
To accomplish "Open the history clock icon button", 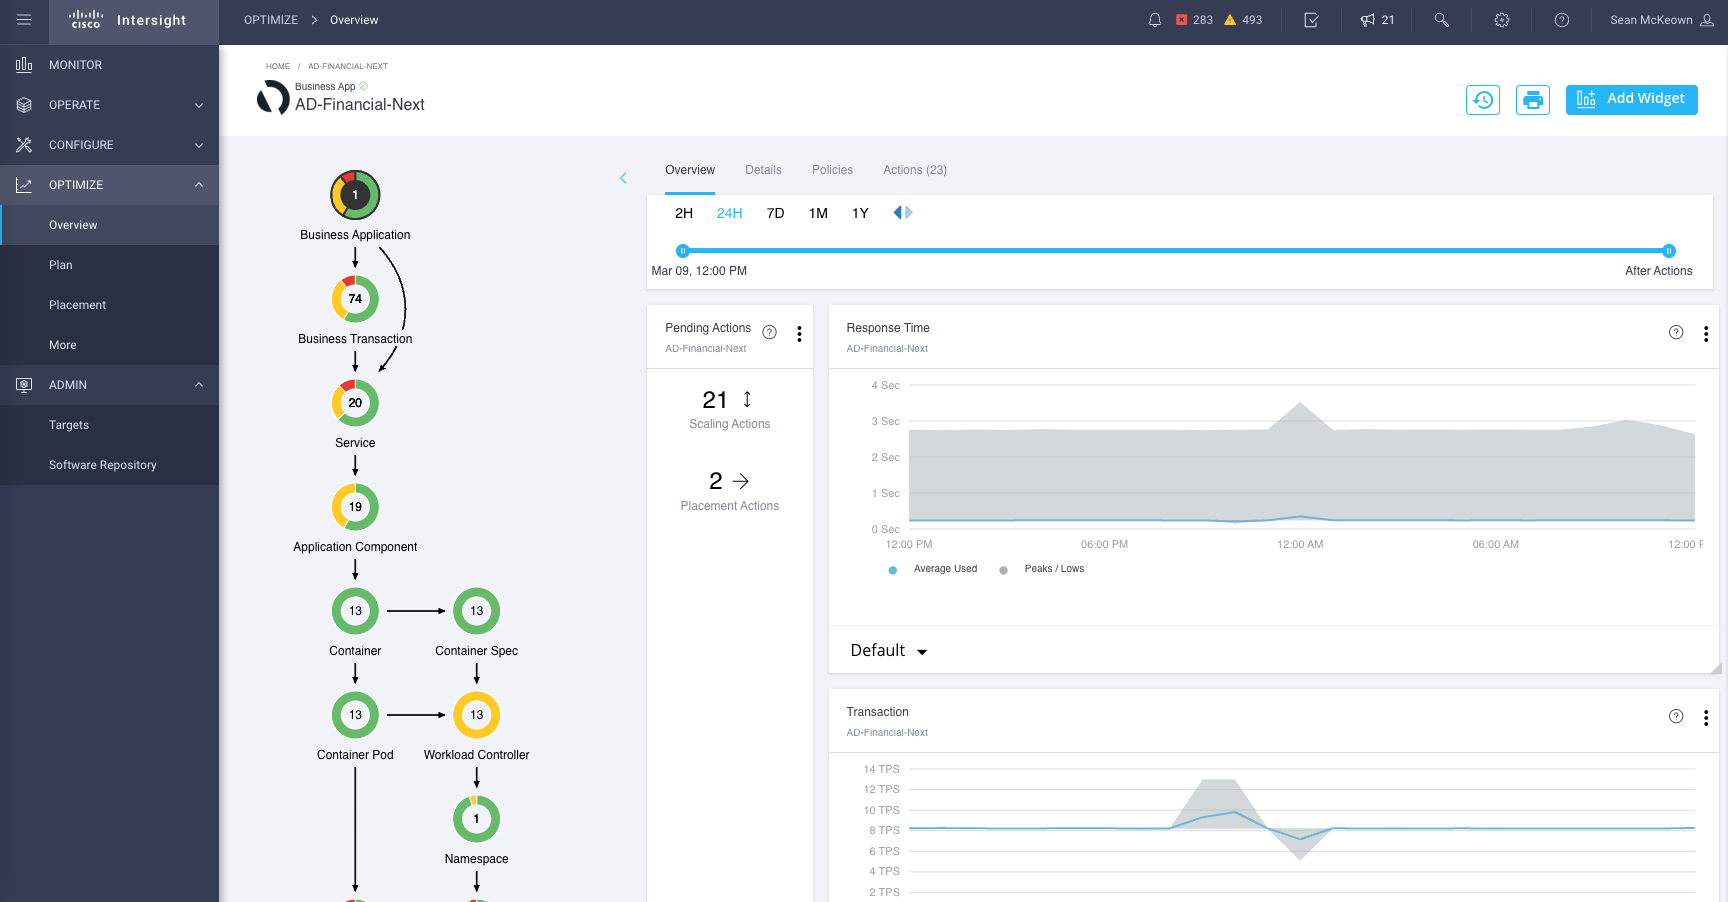I will [x=1482, y=100].
